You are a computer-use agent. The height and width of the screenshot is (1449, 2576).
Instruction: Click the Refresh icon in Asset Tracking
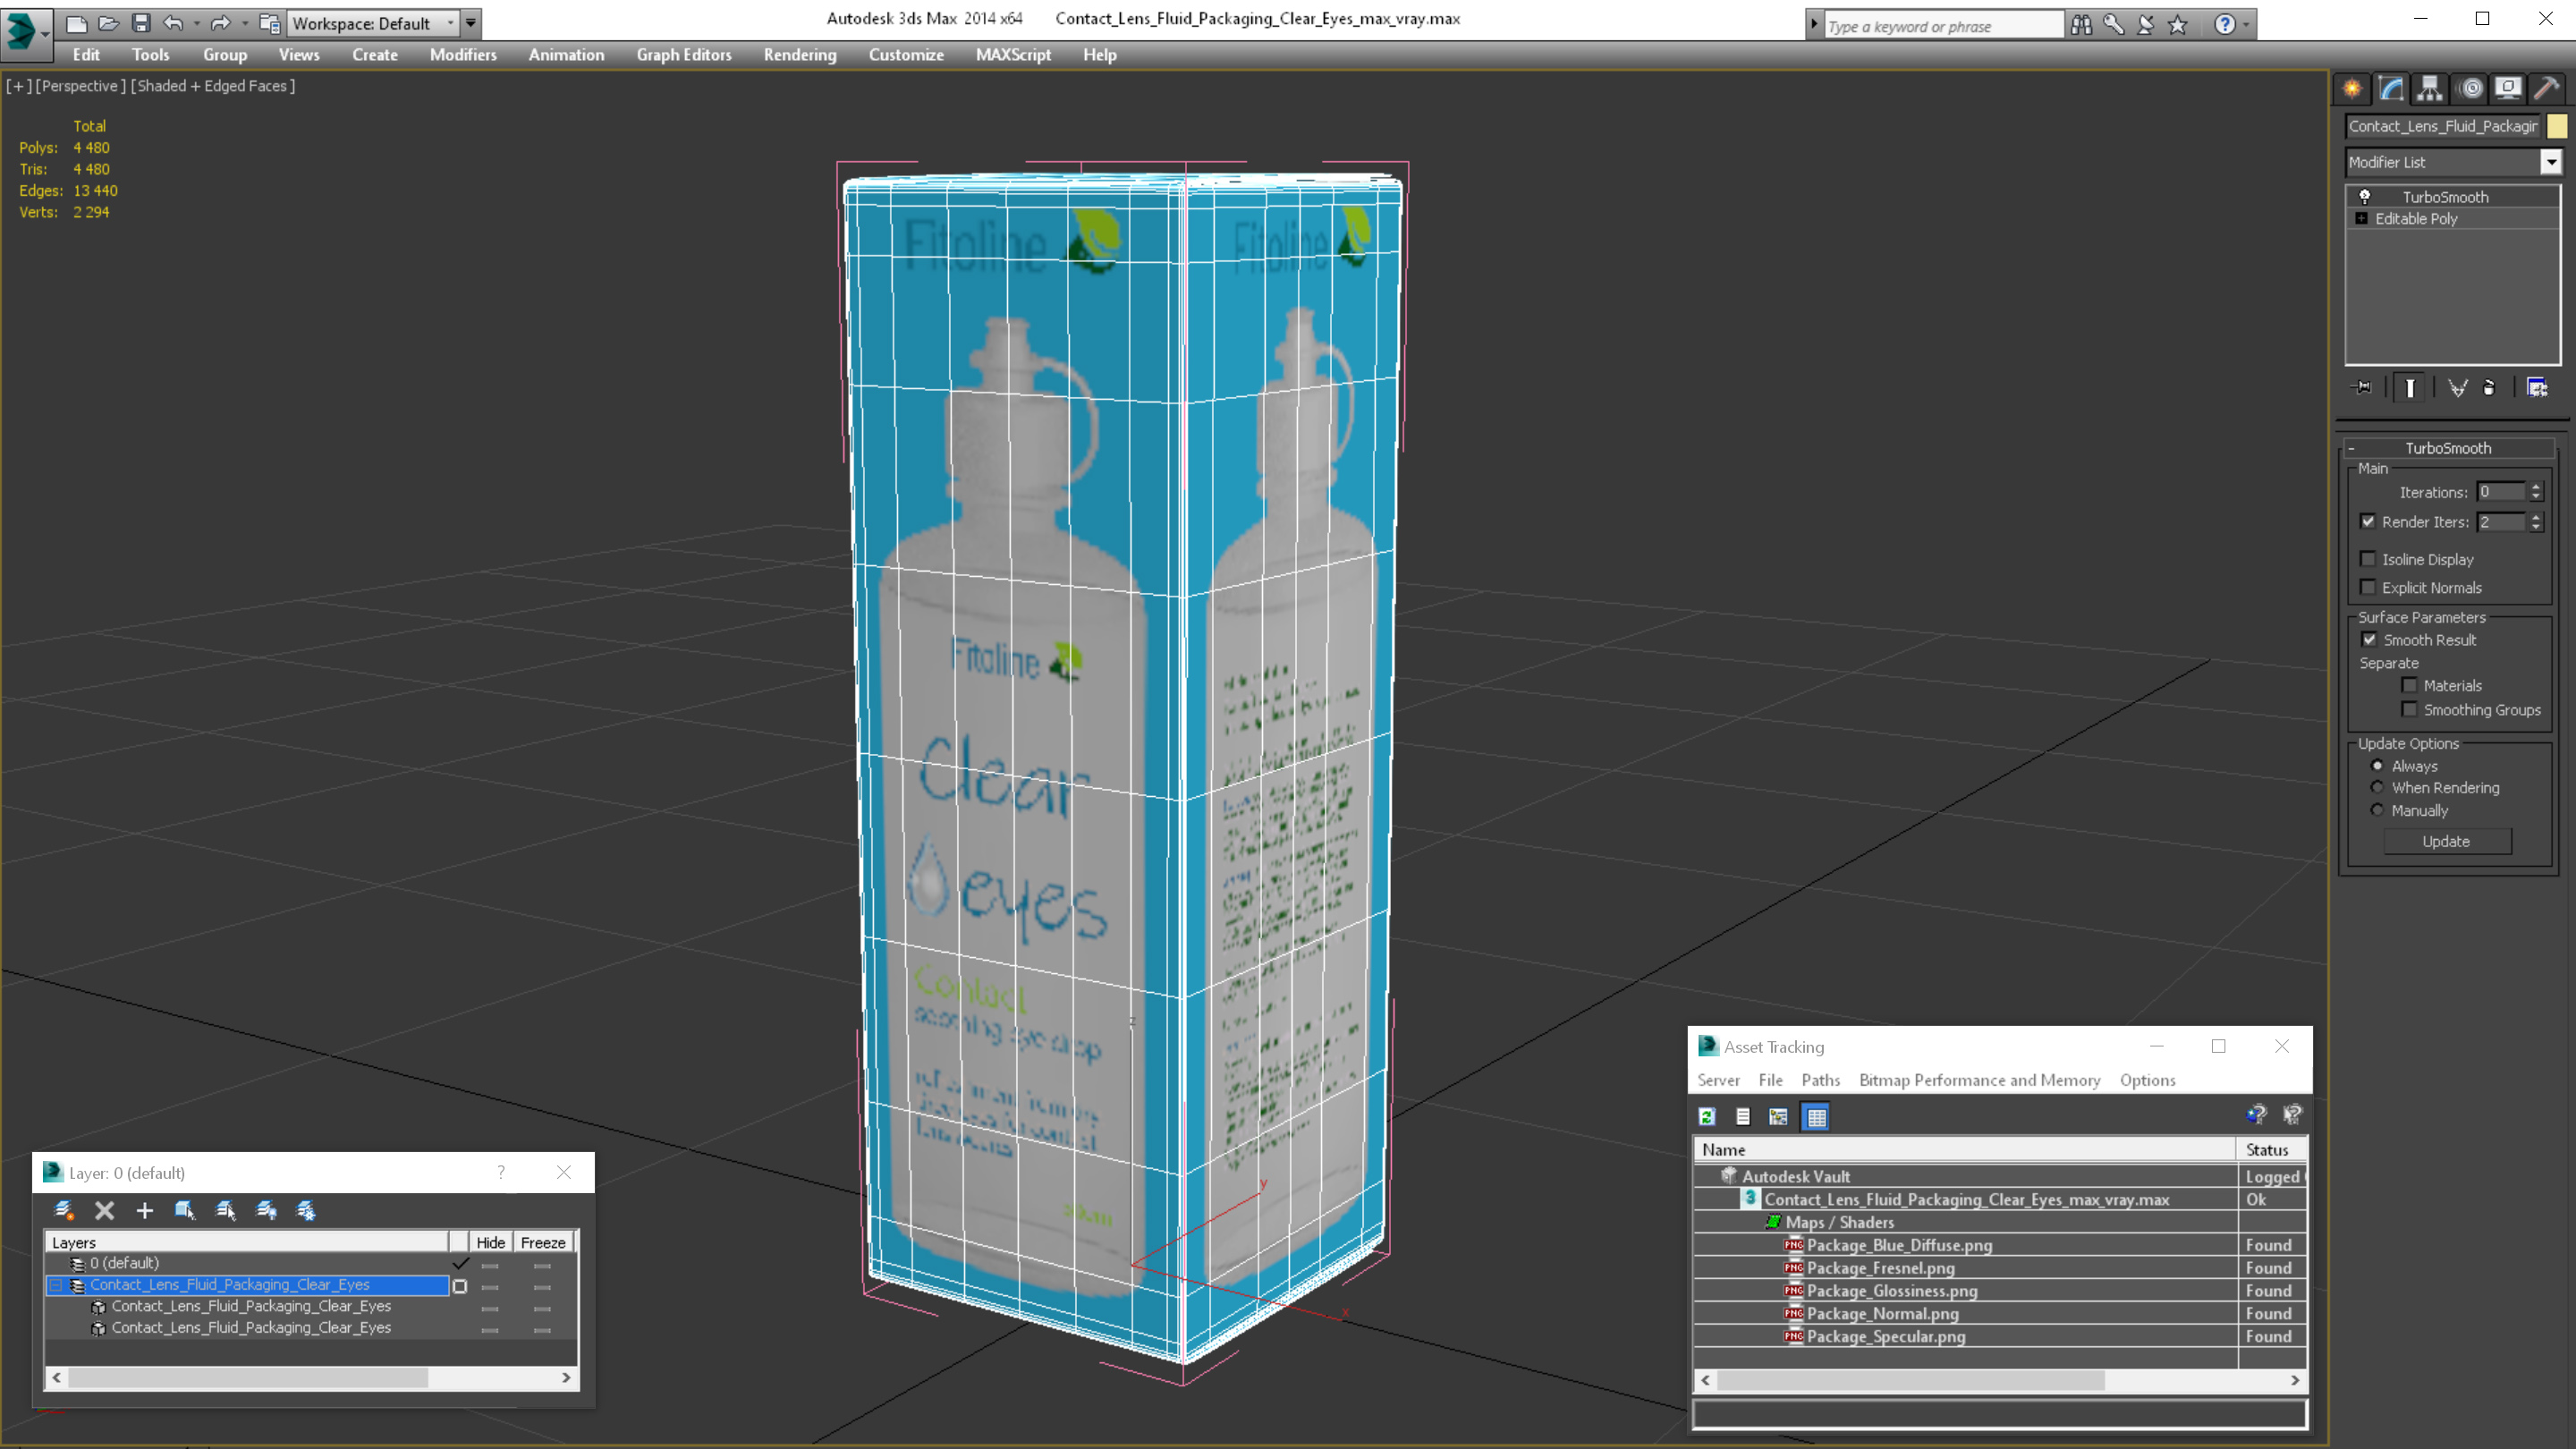[x=1707, y=1117]
